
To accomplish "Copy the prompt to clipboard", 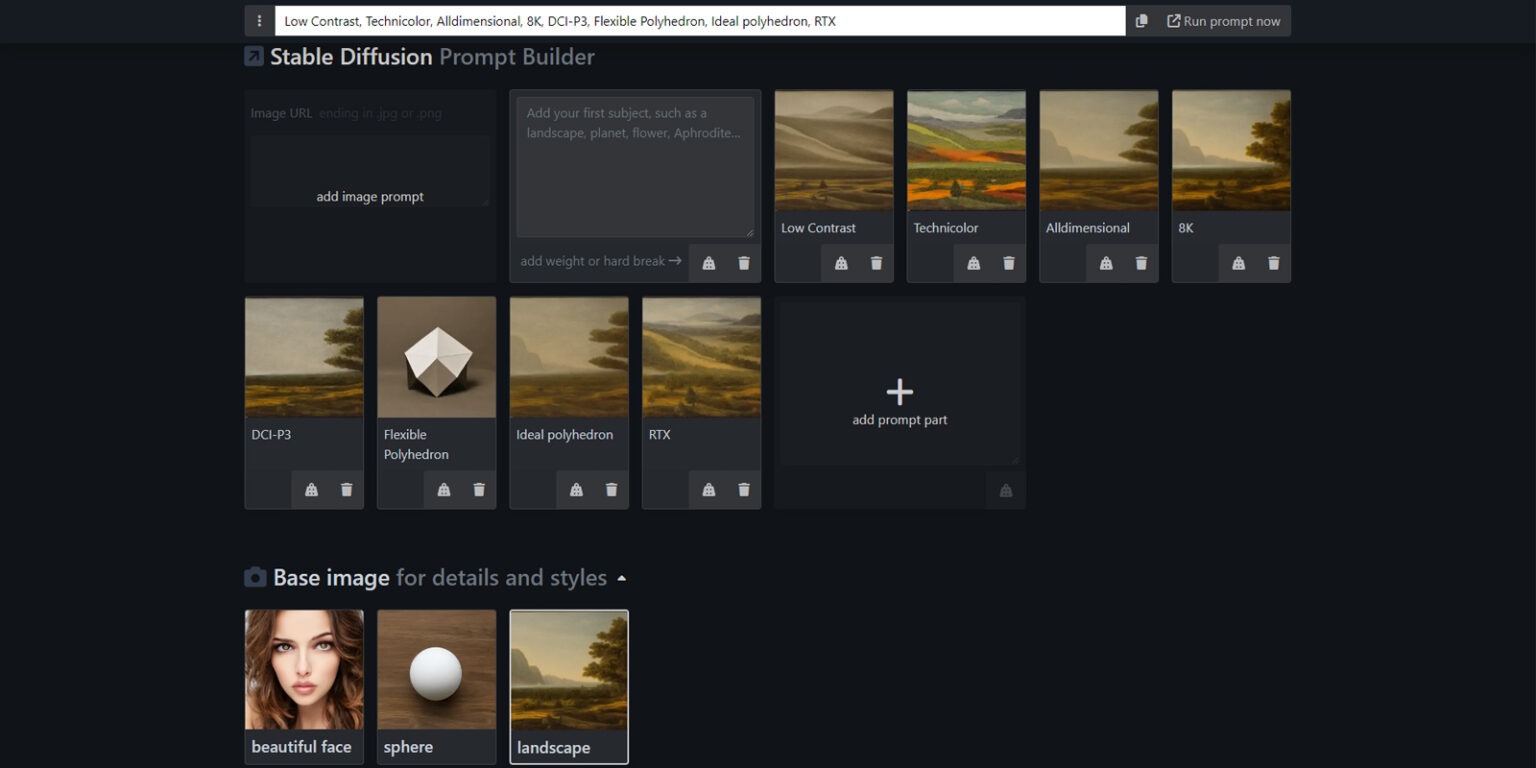I will click(1141, 21).
